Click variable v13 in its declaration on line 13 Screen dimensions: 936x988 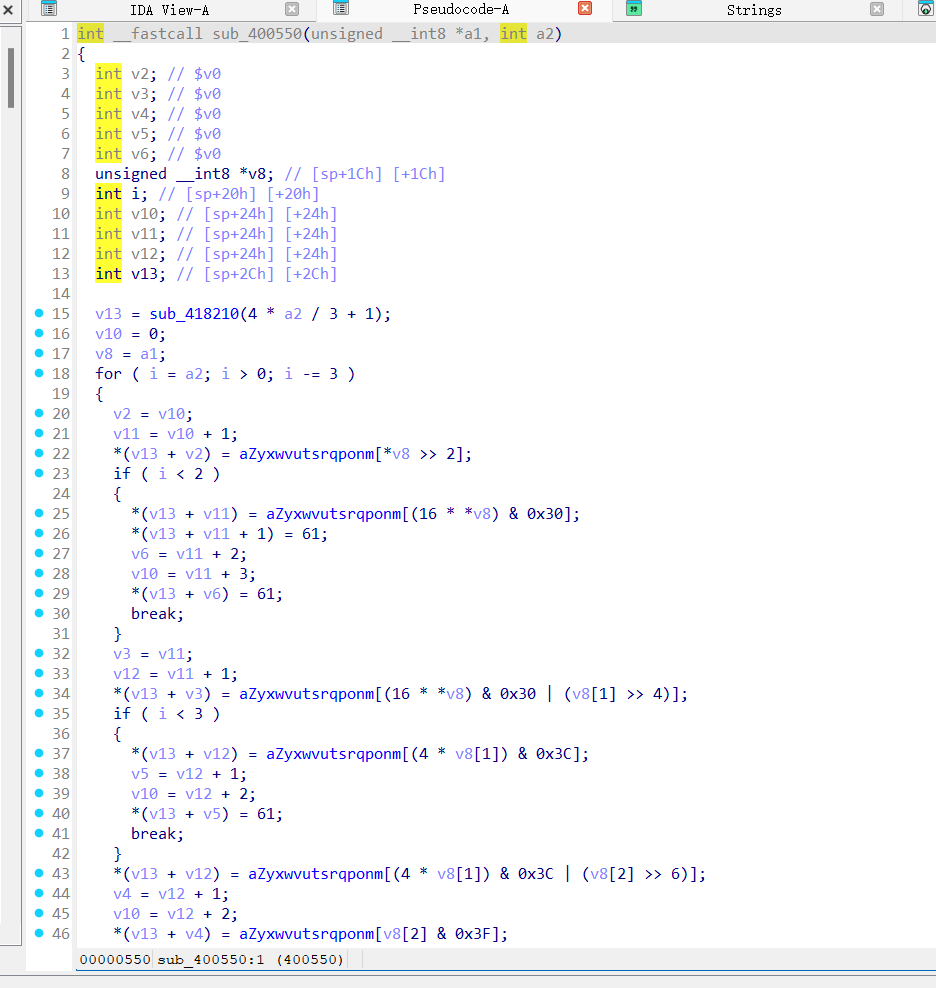(x=144, y=273)
